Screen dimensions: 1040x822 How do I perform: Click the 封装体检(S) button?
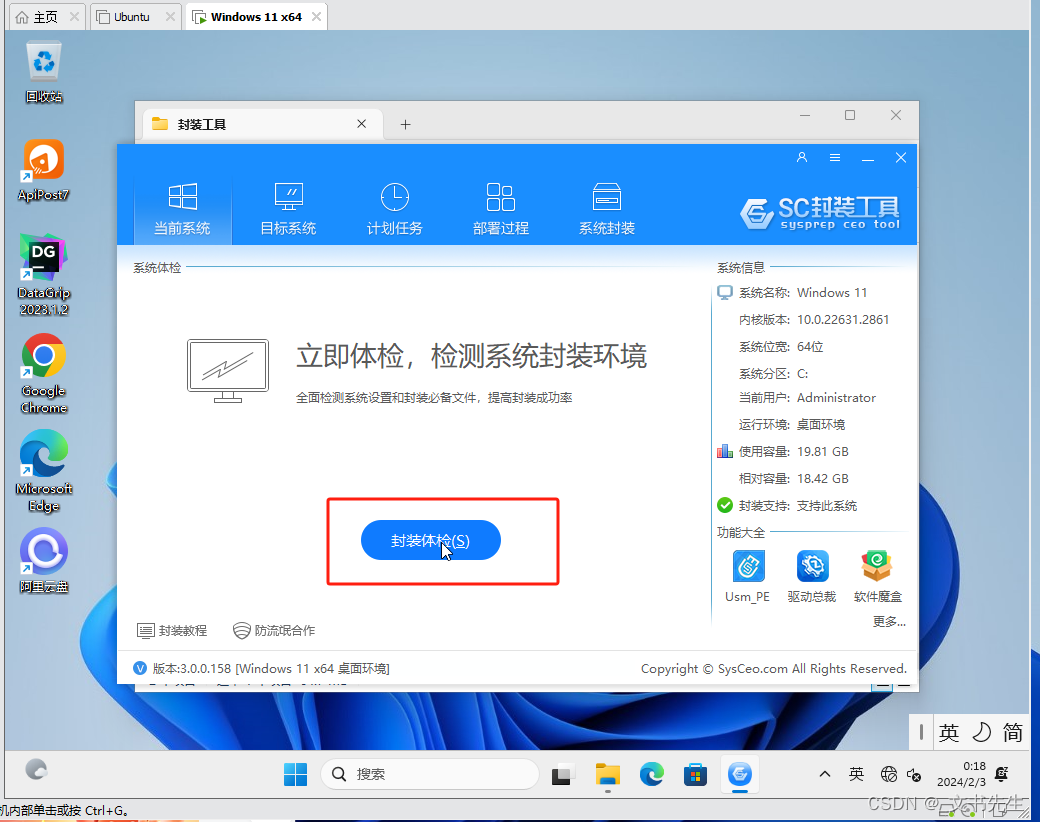(430, 540)
